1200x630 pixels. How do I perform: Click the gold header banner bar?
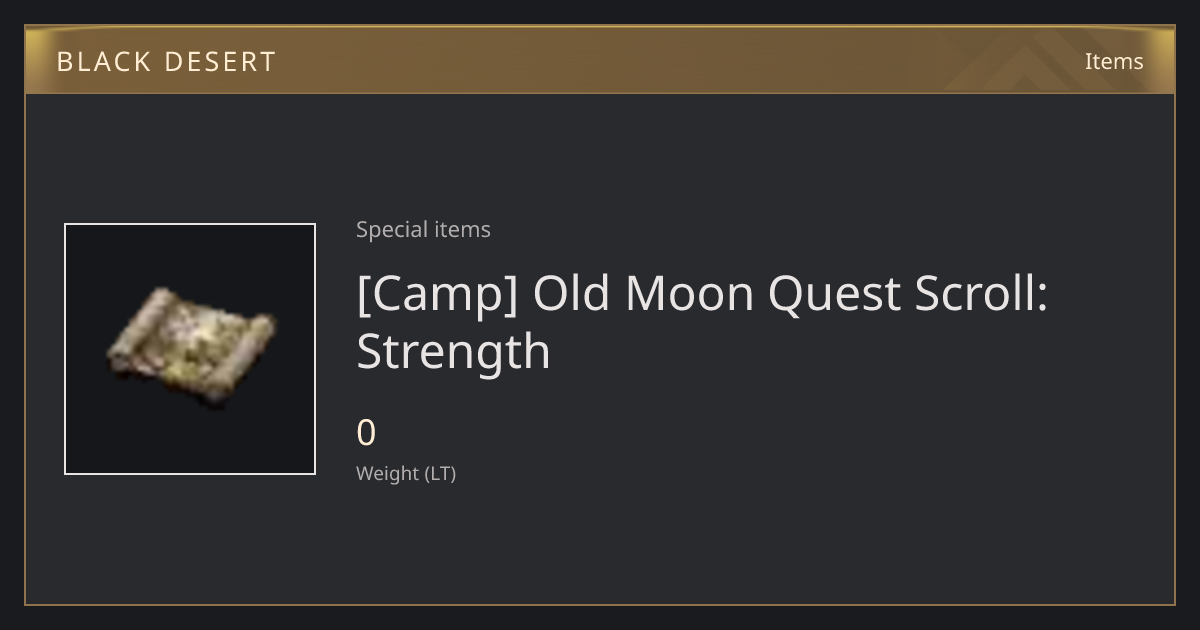tap(600, 60)
